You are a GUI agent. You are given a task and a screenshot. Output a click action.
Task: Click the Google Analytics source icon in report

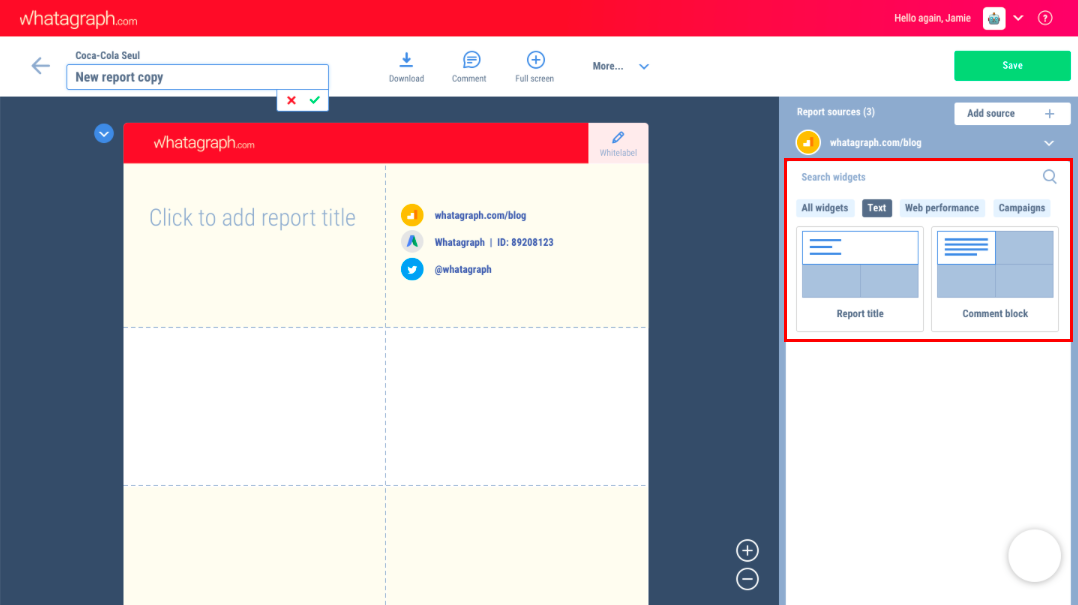(412, 215)
